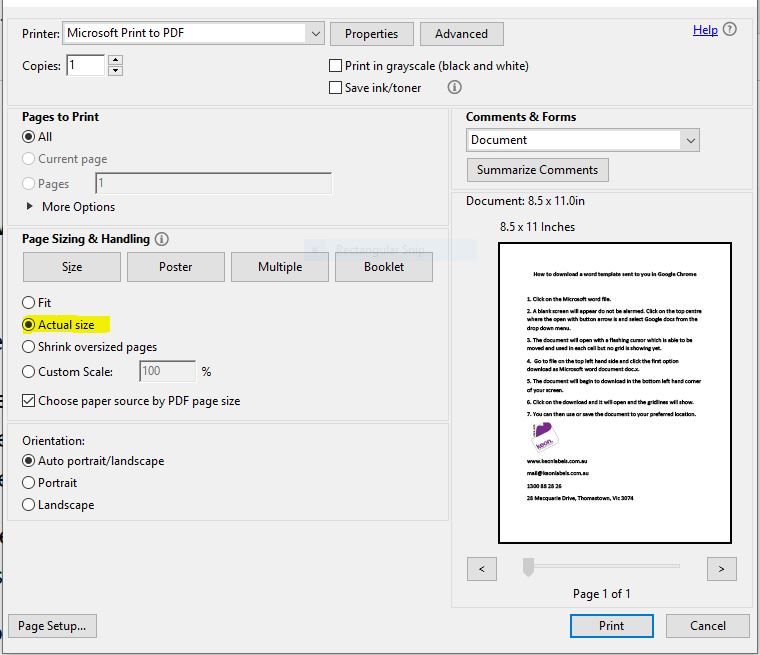Click the 'Page 1 of 1' text
Image resolution: width=760 pixels, height=655 pixels.
coord(602,594)
